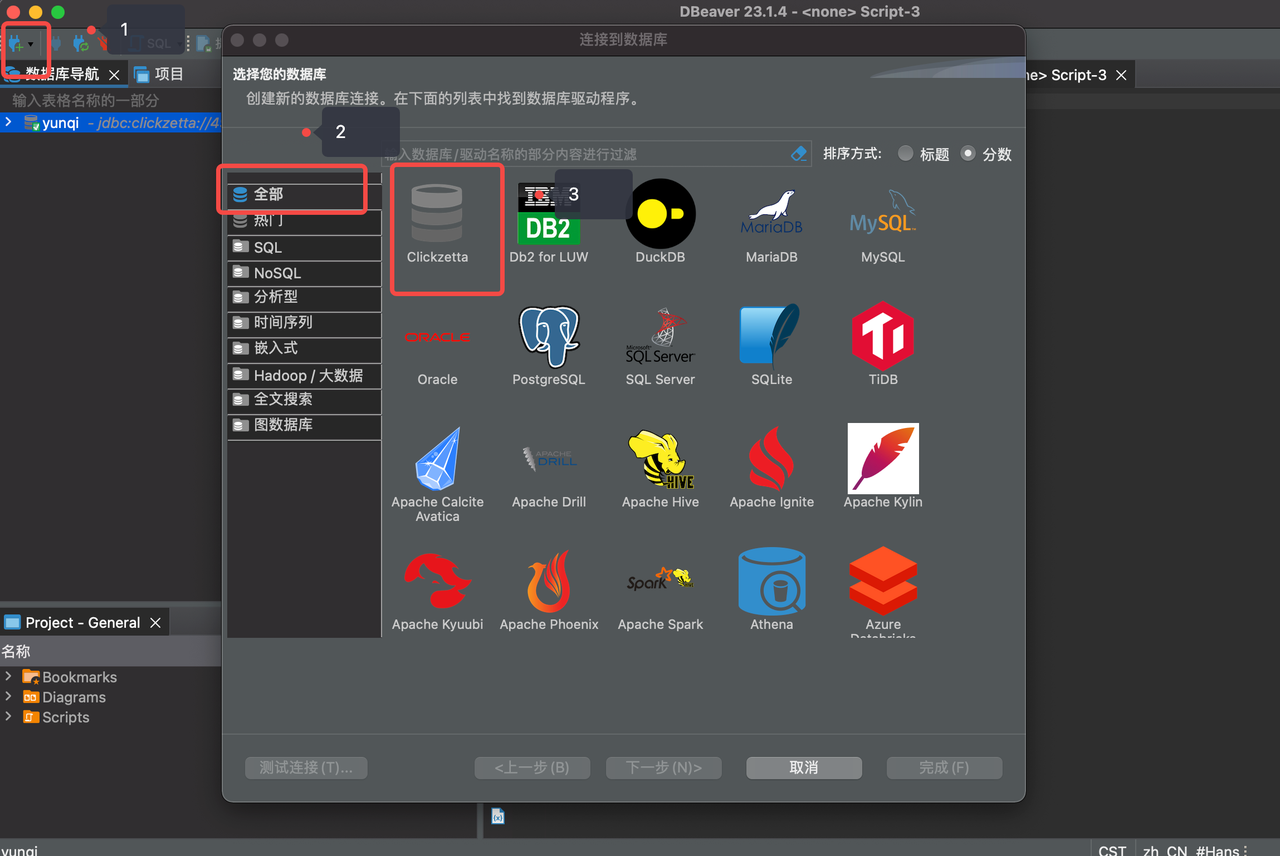Image resolution: width=1280 pixels, height=856 pixels.
Task: Click the new connection plug icon
Action: tap(16, 44)
